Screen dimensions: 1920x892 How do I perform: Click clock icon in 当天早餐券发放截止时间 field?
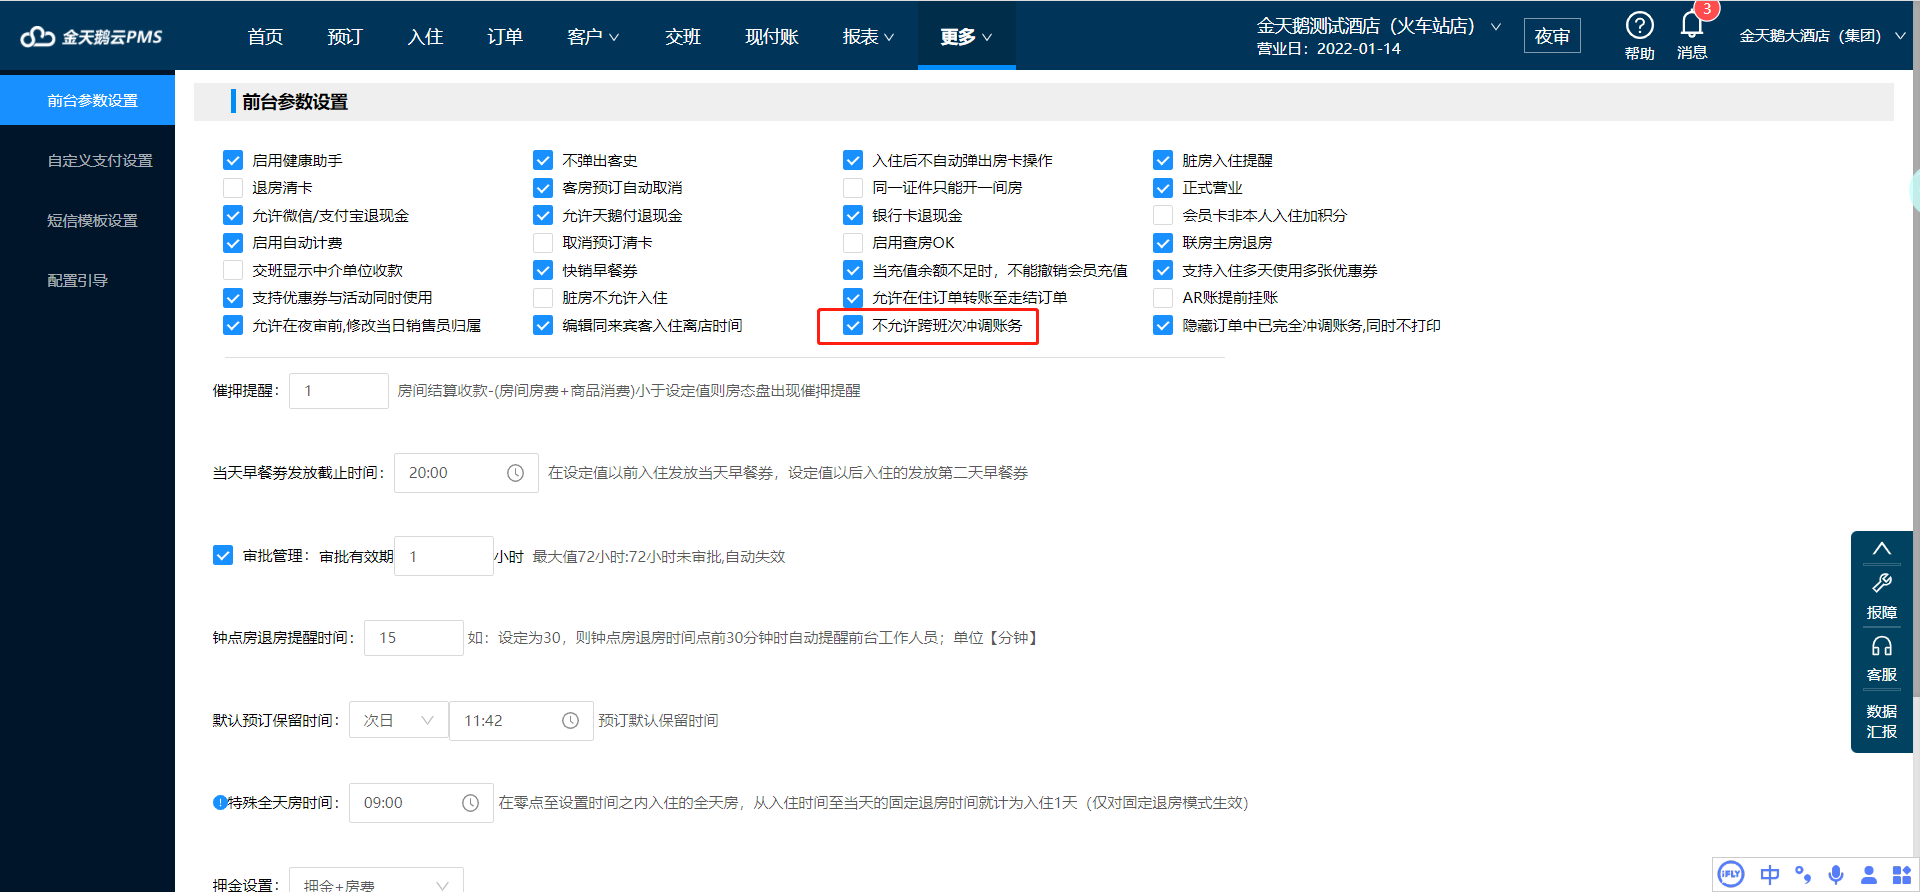[x=515, y=473]
